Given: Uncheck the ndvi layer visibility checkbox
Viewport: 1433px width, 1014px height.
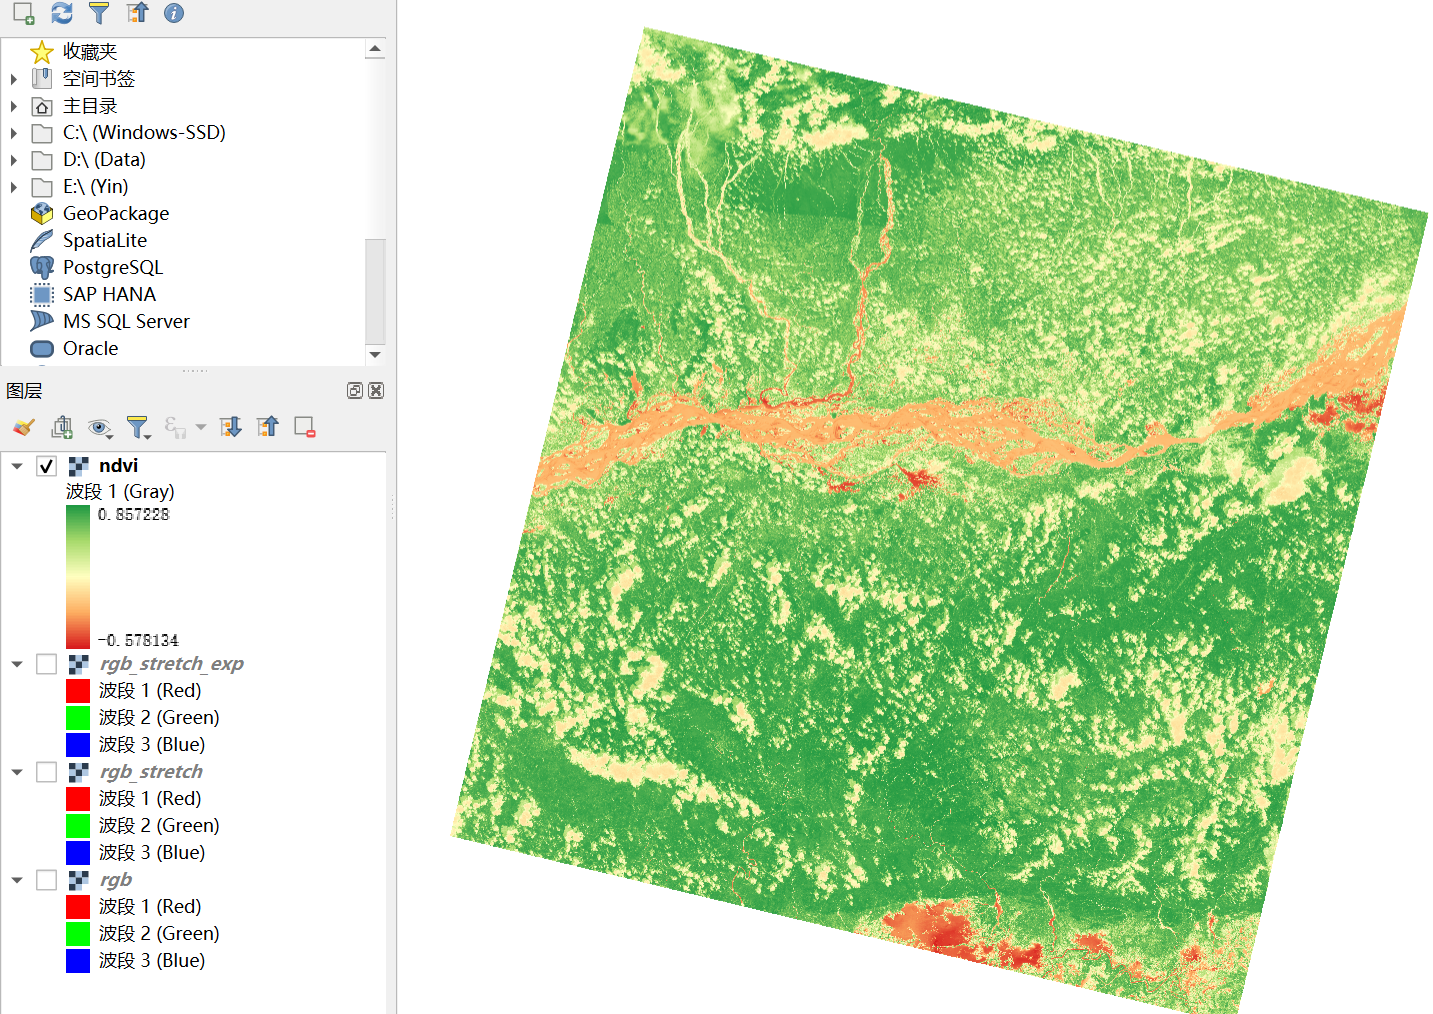Looking at the screenshot, I should coord(47,466).
